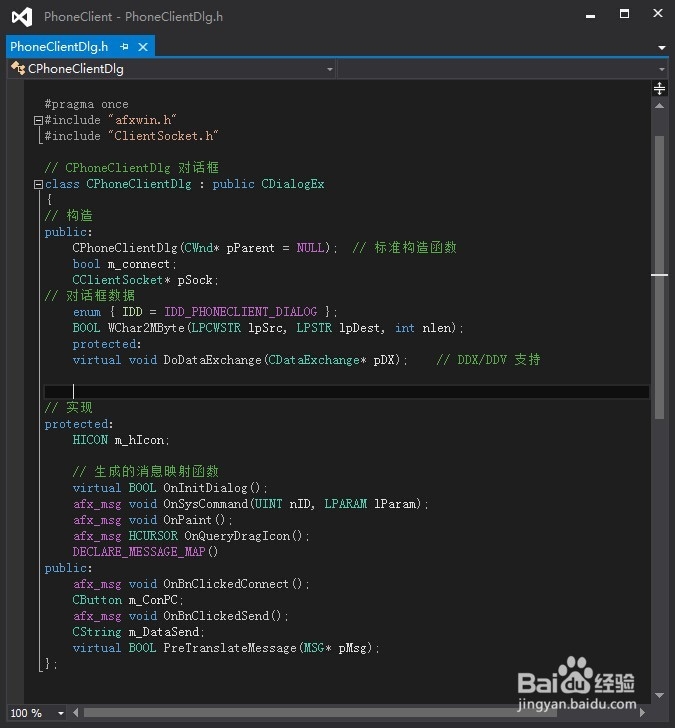Open the tab list dropdown arrow
Image resolution: width=675 pixels, height=728 pixels.
pos(662,47)
